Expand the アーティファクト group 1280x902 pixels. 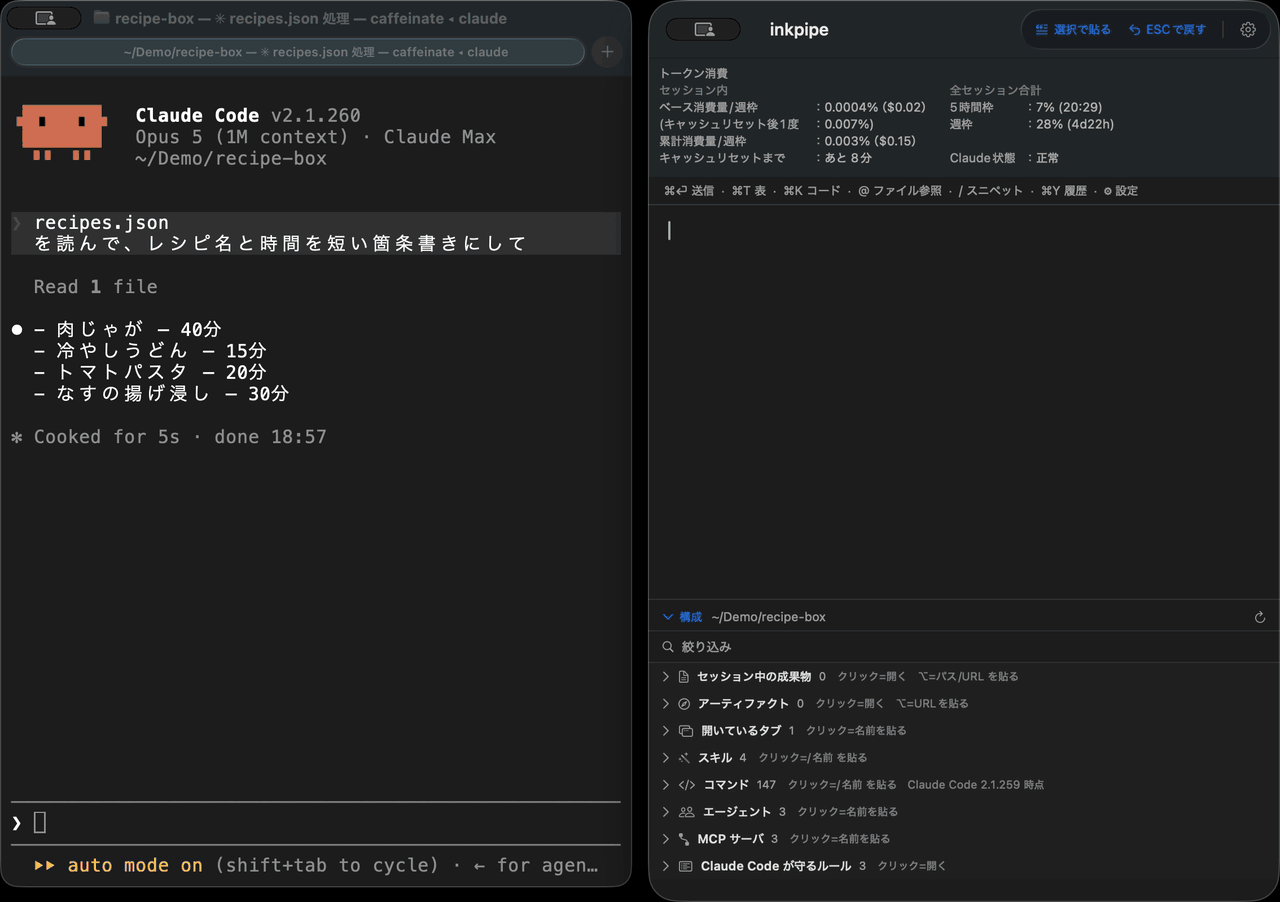point(666,704)
